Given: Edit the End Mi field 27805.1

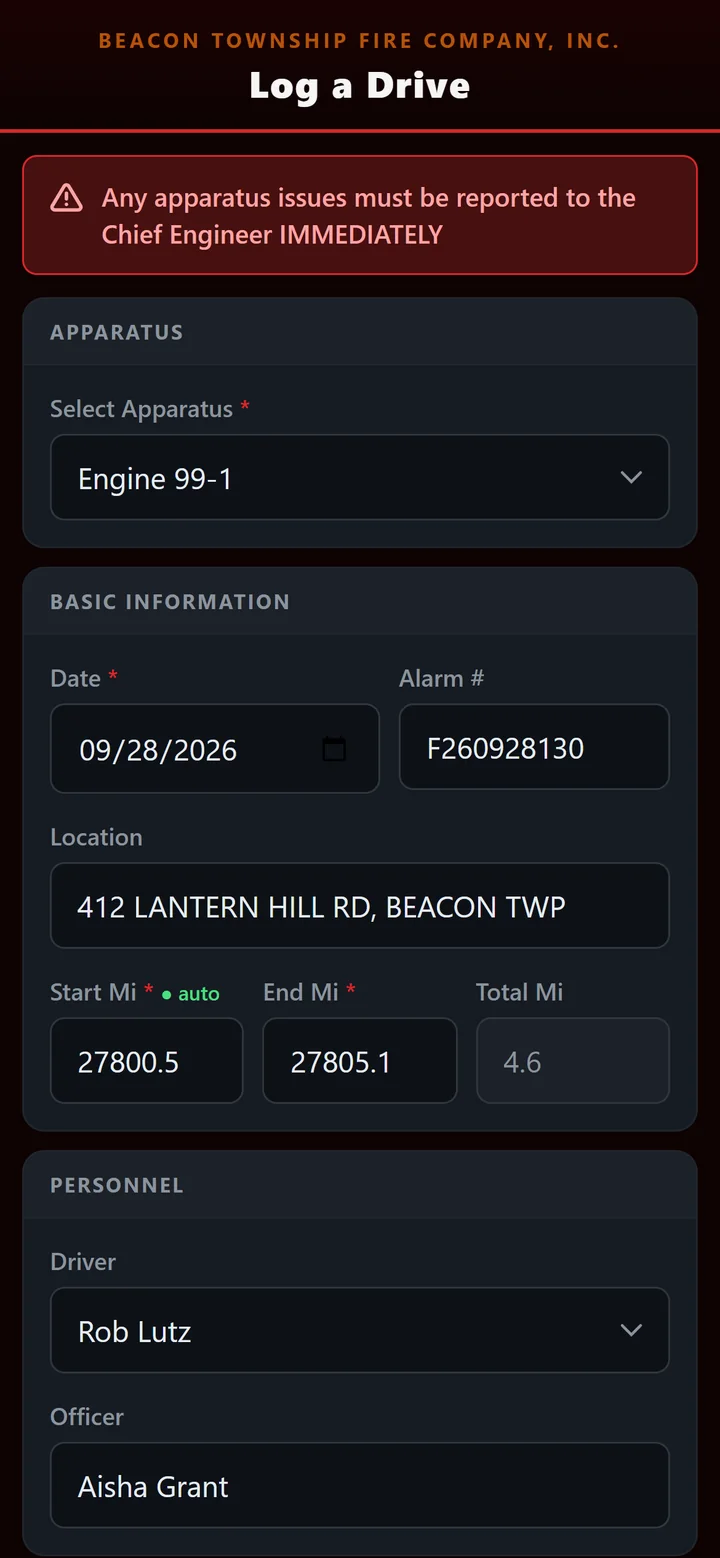Looking at the screenshot, I should point(360,1061).
